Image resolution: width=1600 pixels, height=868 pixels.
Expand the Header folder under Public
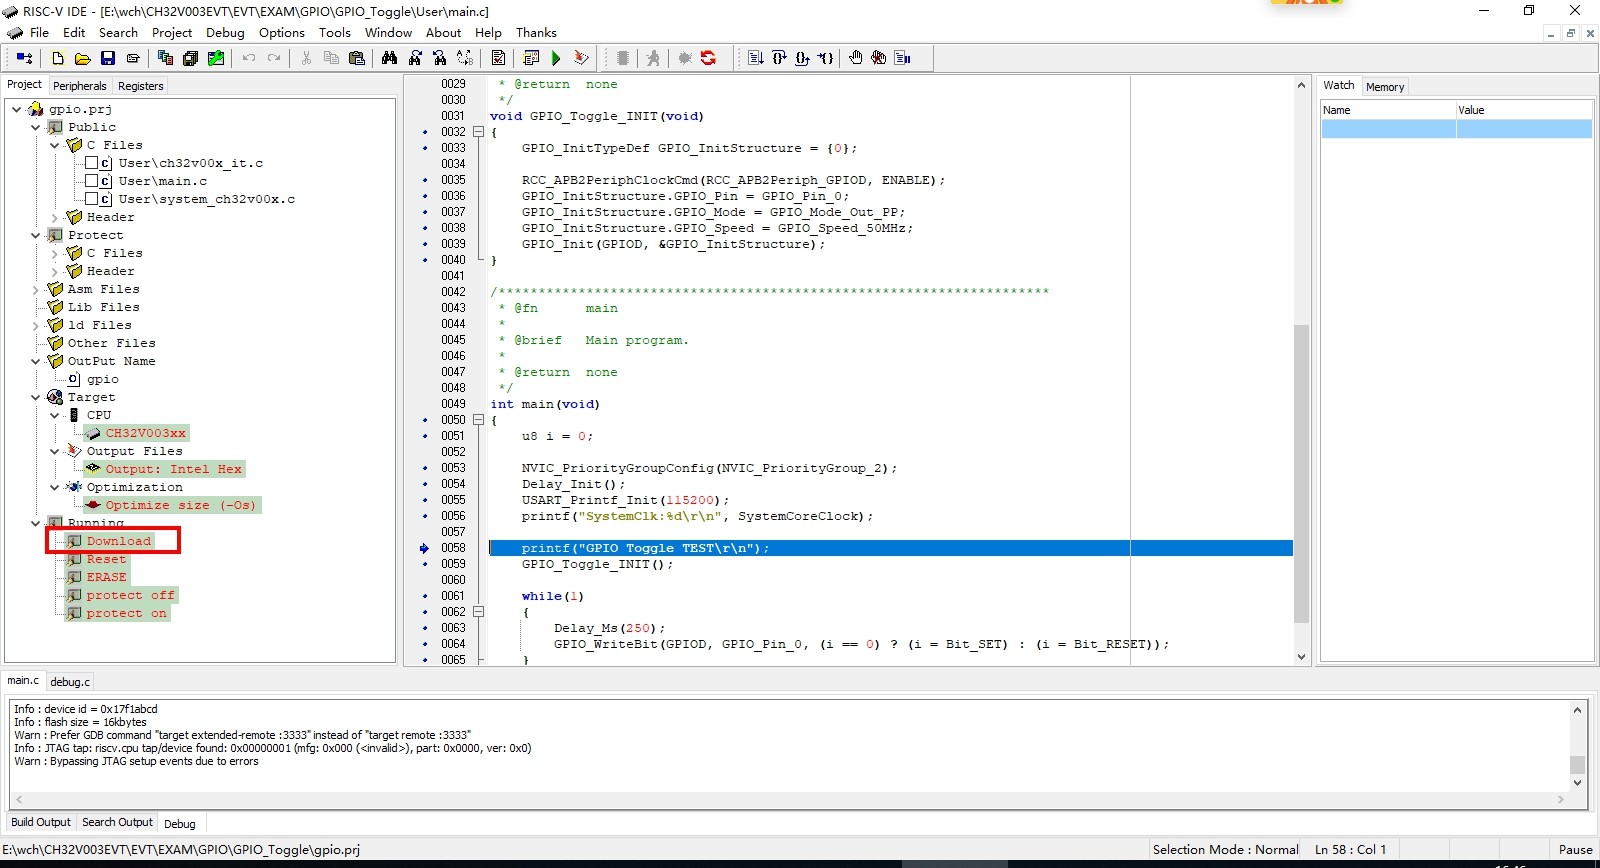54,218
